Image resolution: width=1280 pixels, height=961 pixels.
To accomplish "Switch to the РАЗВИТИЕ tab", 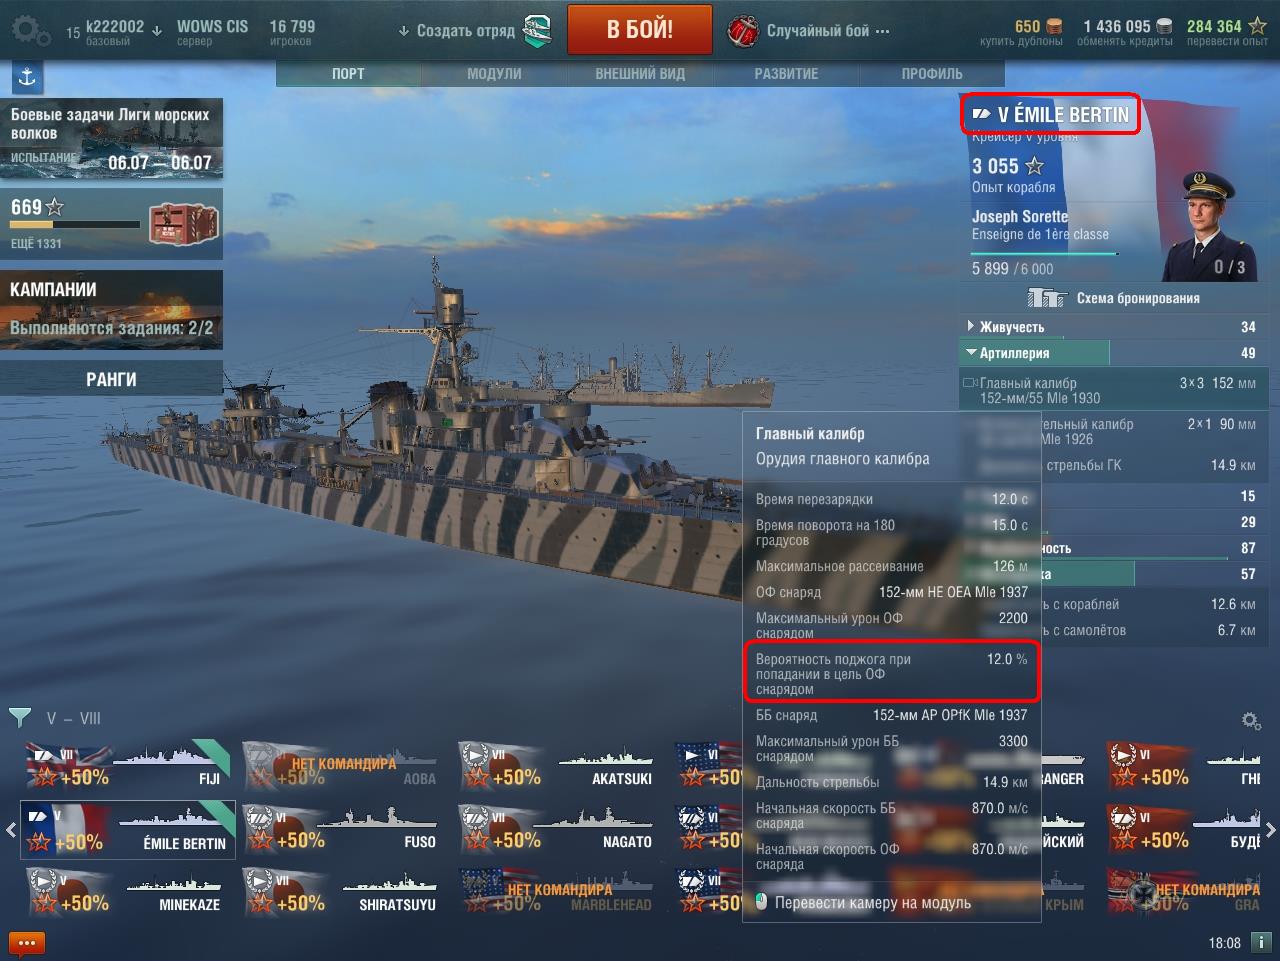I will pyautogui.click(x=786, y=74).
